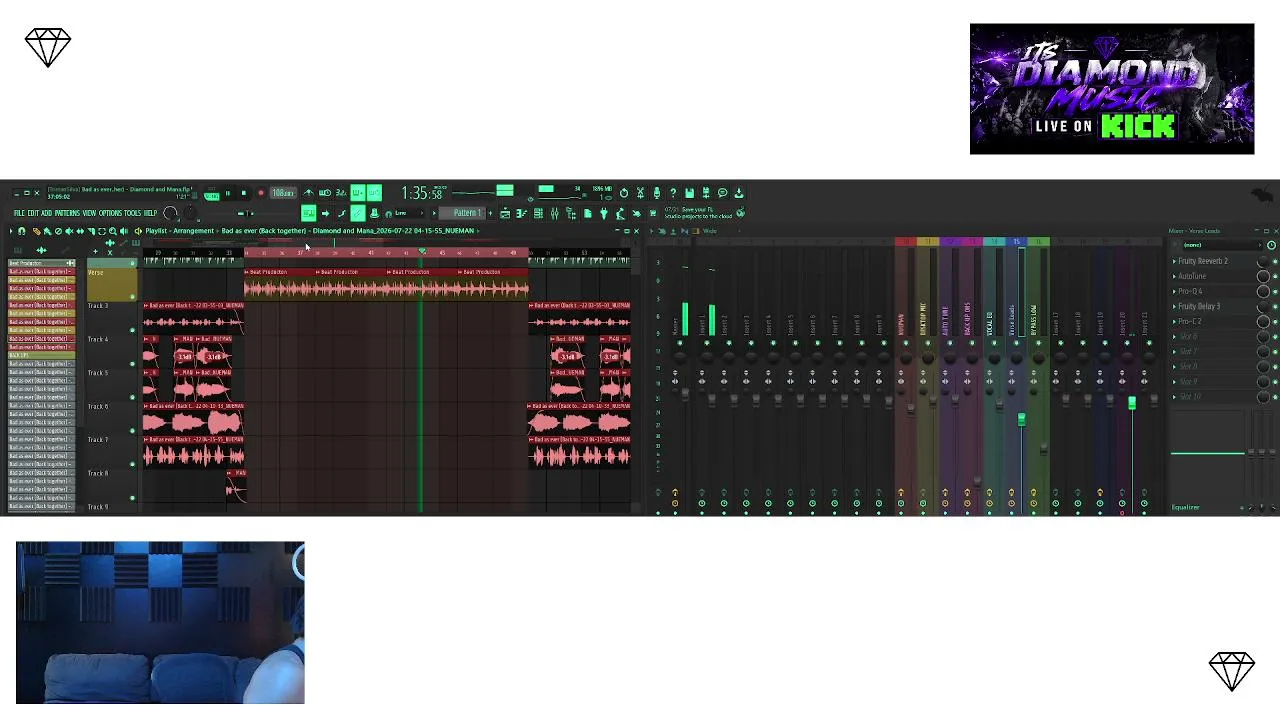Open the mixer input (none) dropdown
Image resolution: width=1280 pixels, height=720 pixels.
tap(1221, 245)
